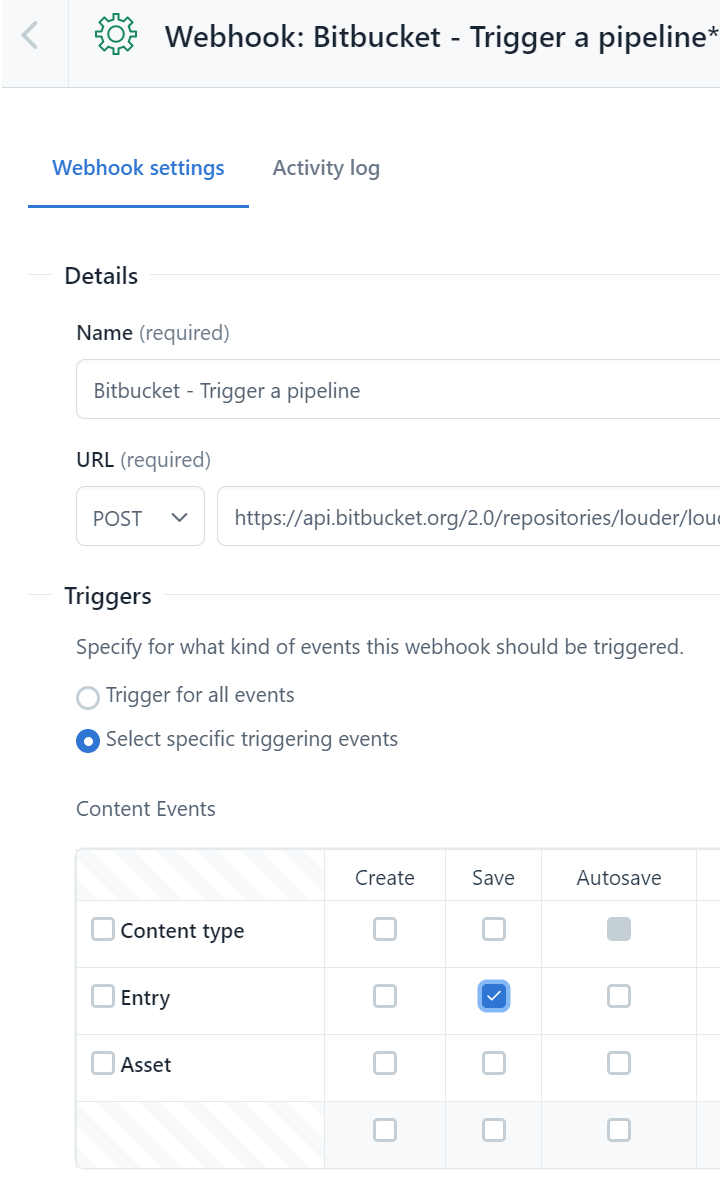Image resolution: width=720 pixels, height=1192 pixels.
Task: Uncheck the Entry Save checkbox
Action: [x=494, y=996]
